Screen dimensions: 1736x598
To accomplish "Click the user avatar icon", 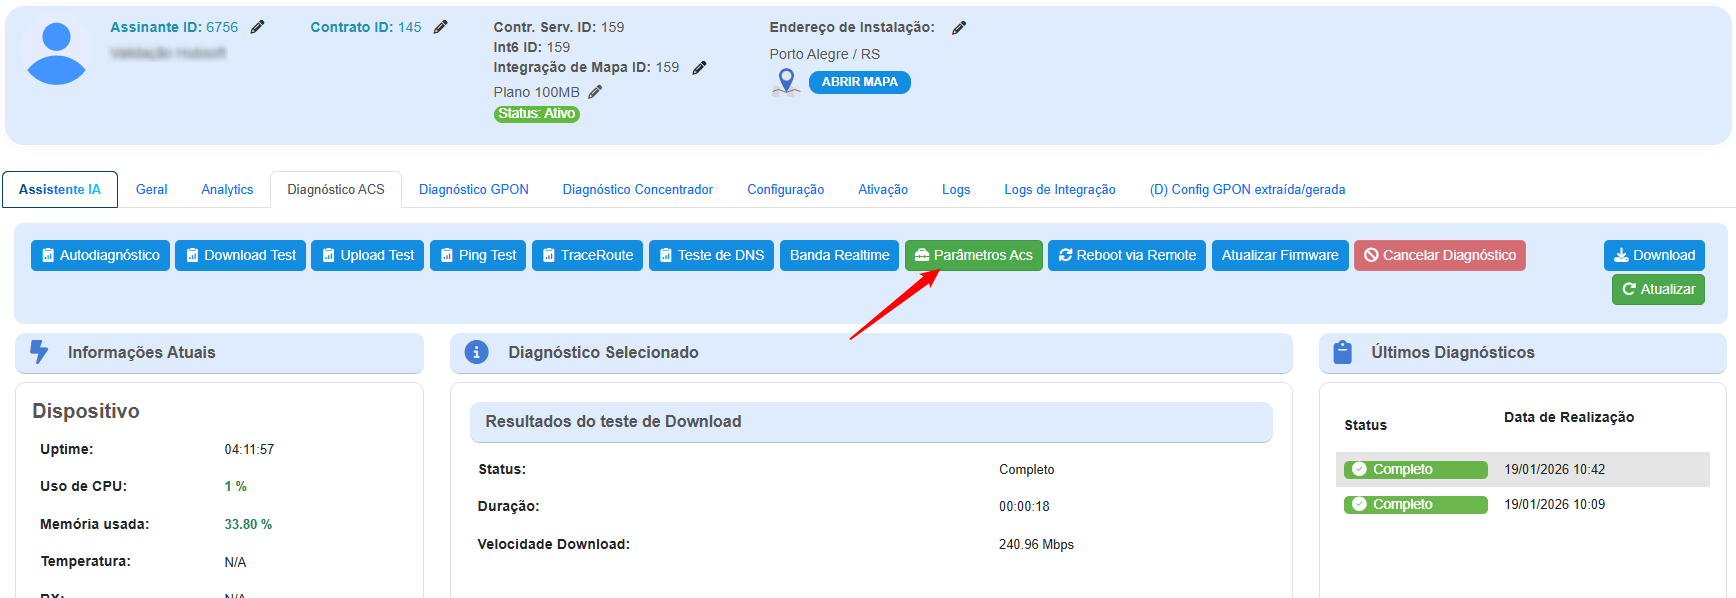I will click(x=56, y=54).
